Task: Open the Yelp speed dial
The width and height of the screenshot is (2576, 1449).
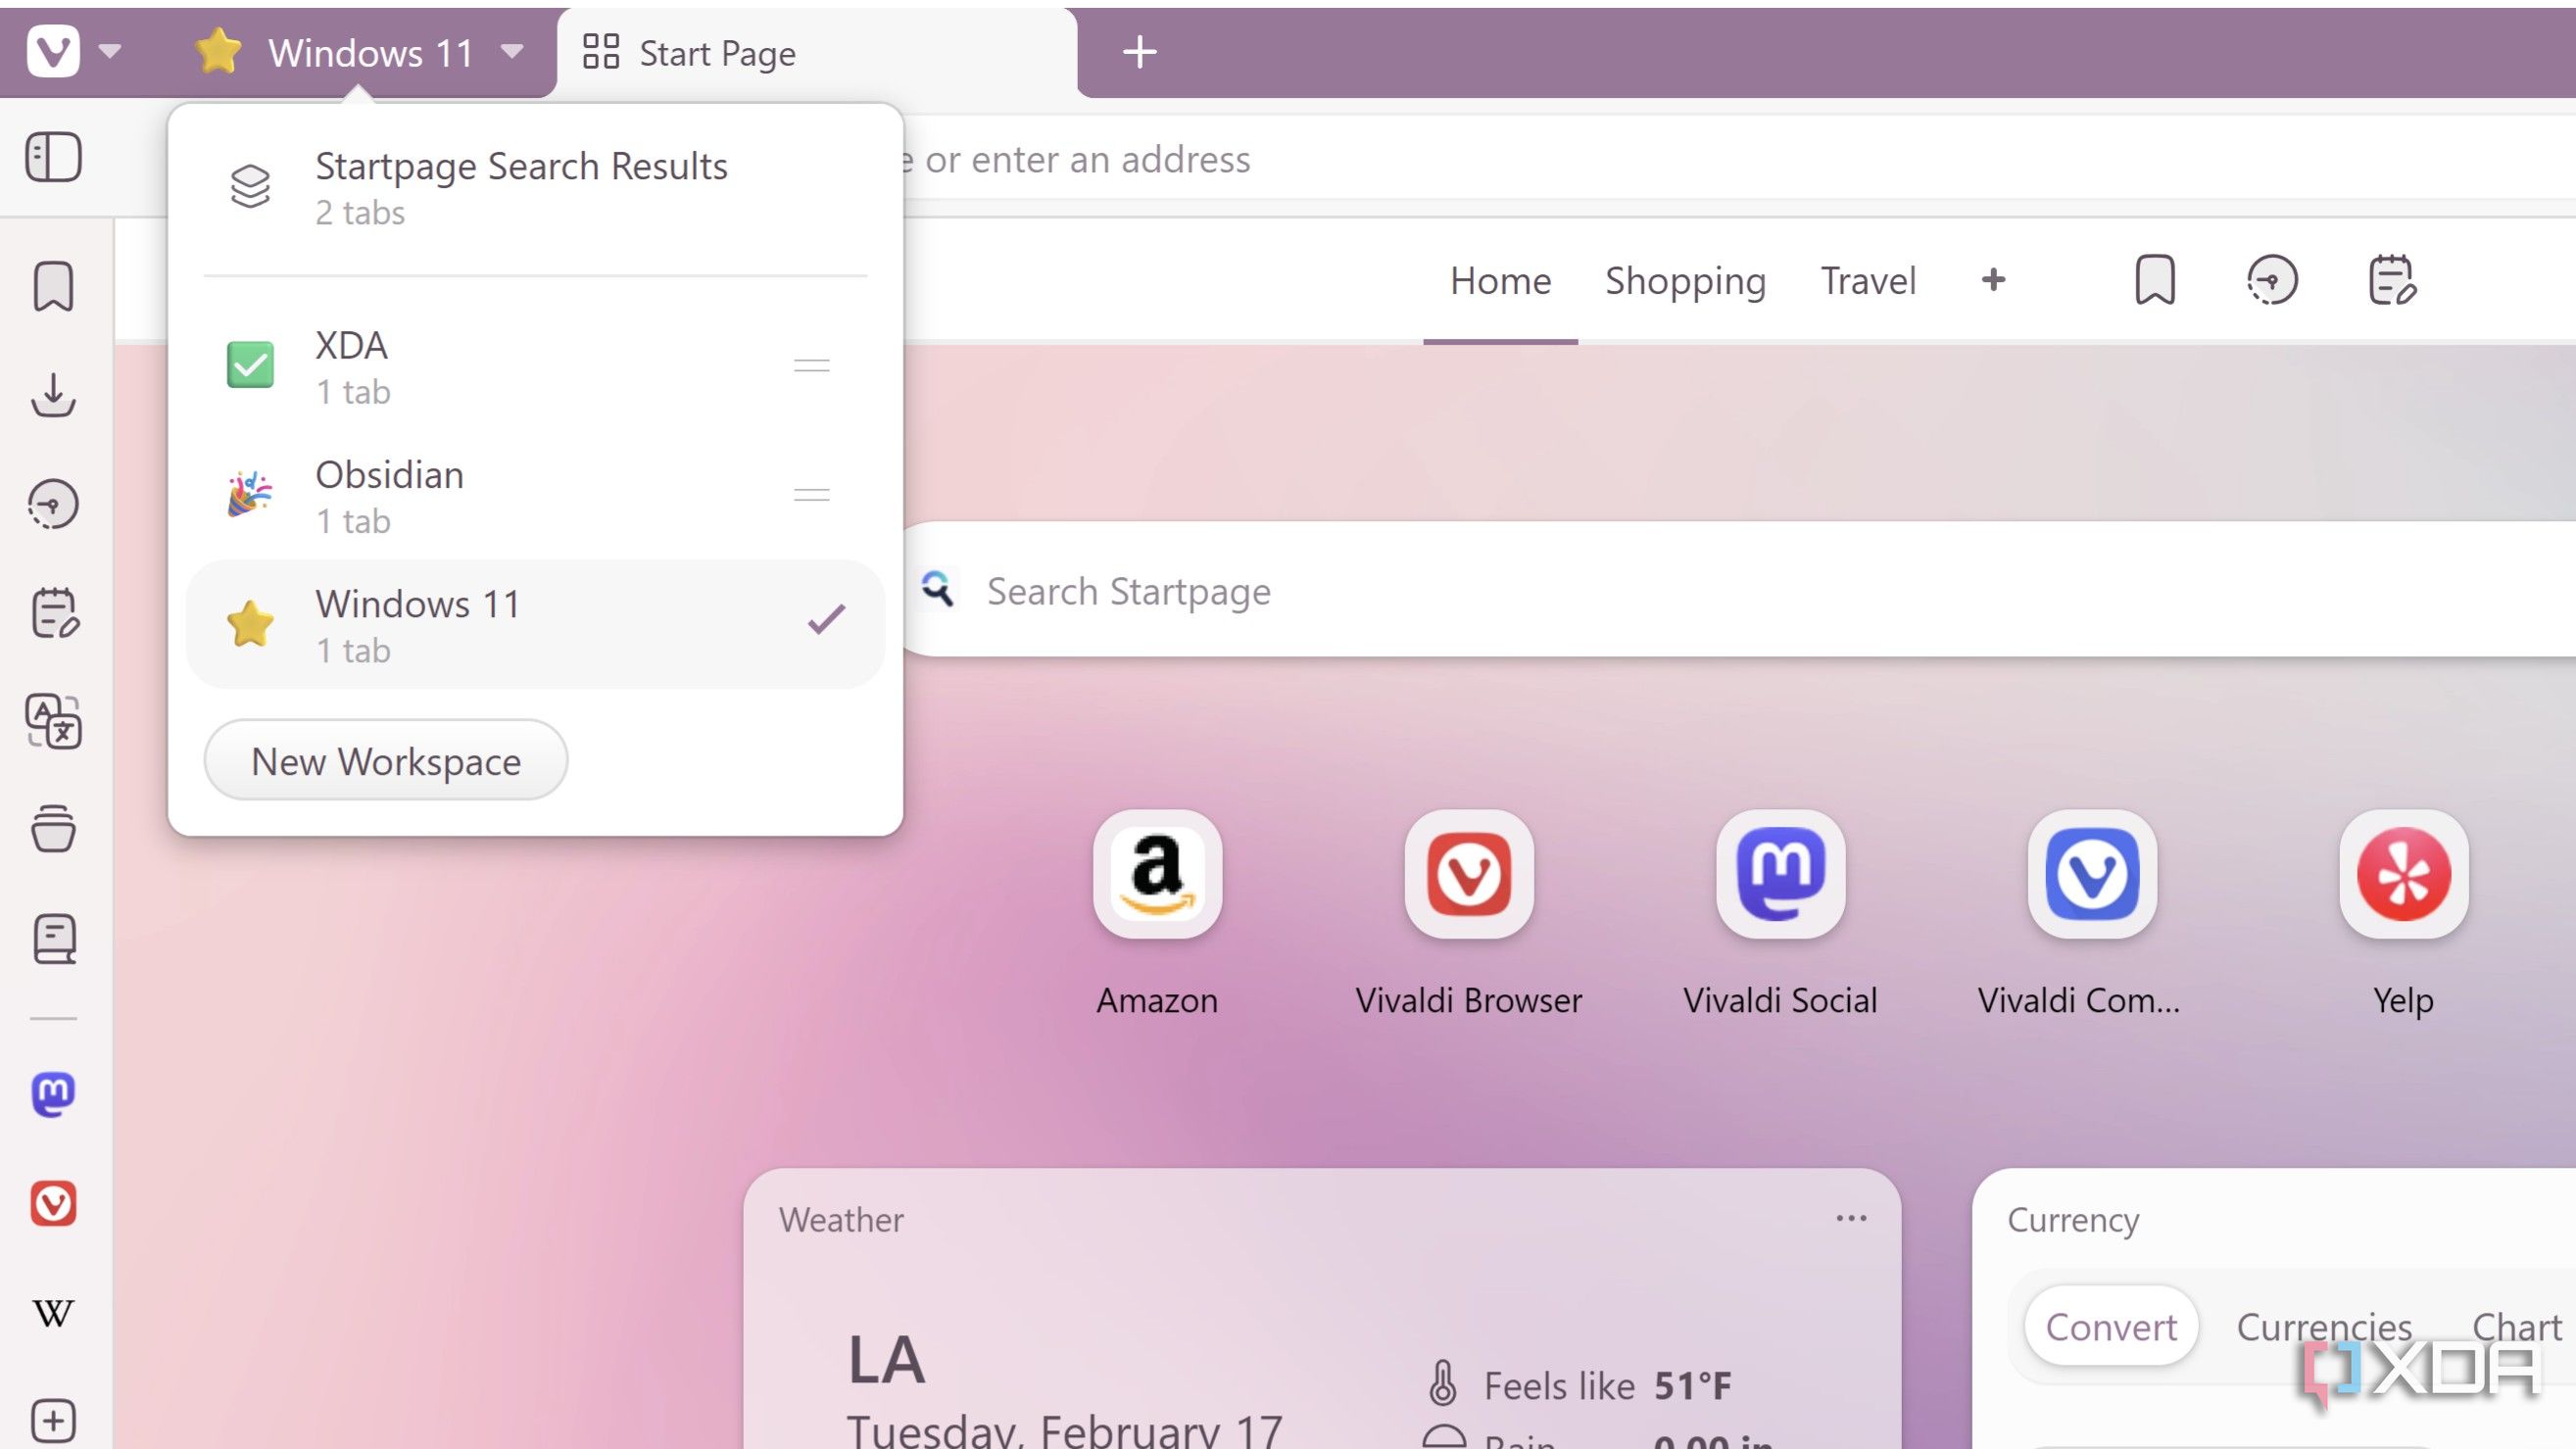Action: (x=2403, y=874)
